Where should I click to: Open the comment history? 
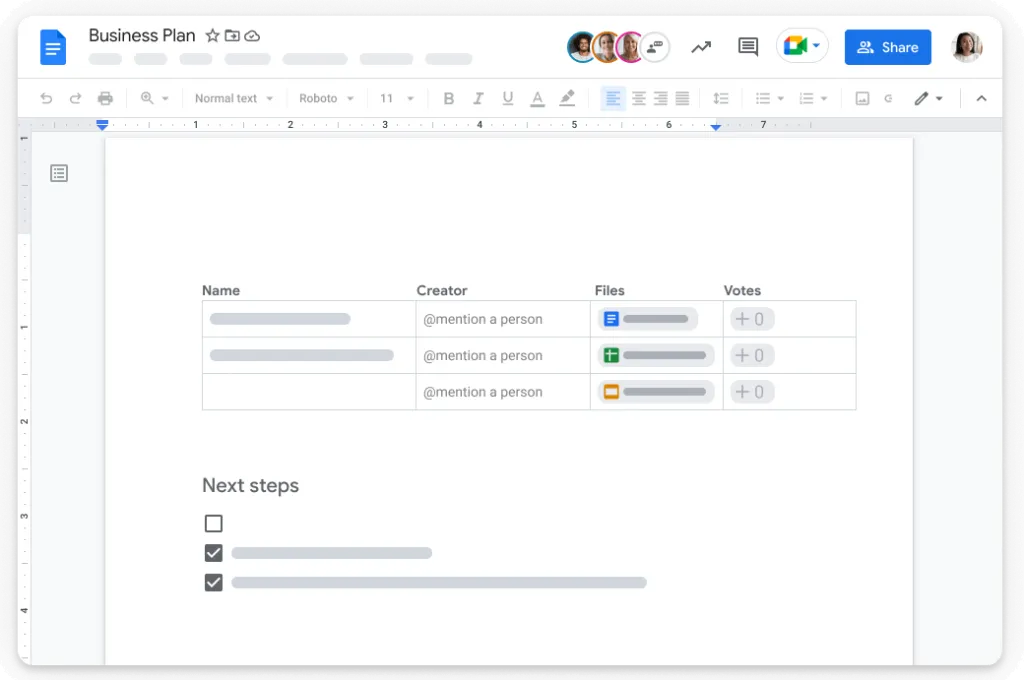click(747, 46)
